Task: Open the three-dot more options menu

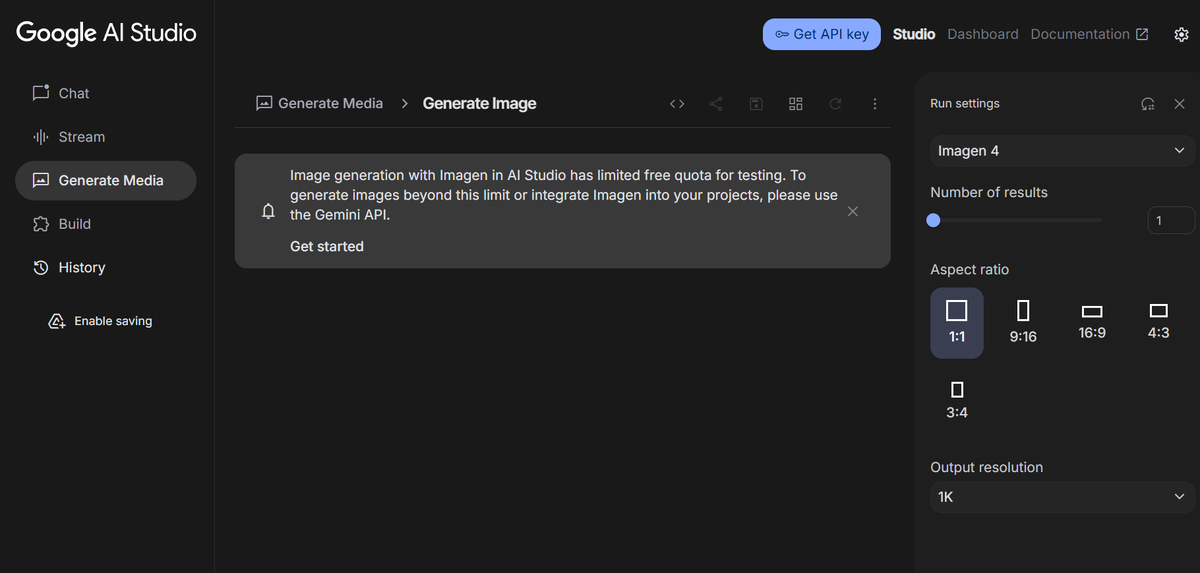Action: pos(875,103)
